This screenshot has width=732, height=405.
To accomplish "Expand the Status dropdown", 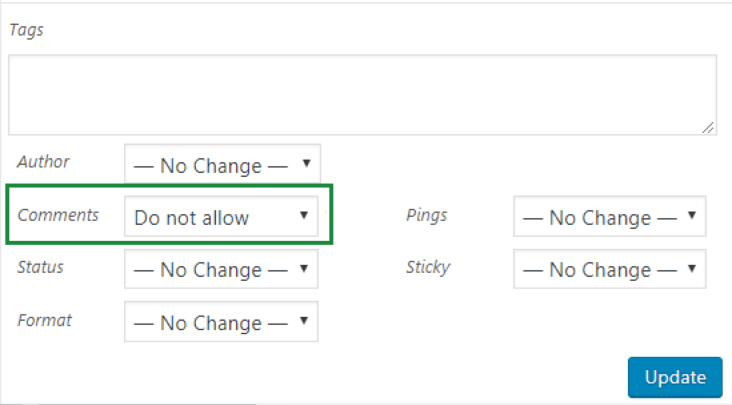I will pos(220,270).
